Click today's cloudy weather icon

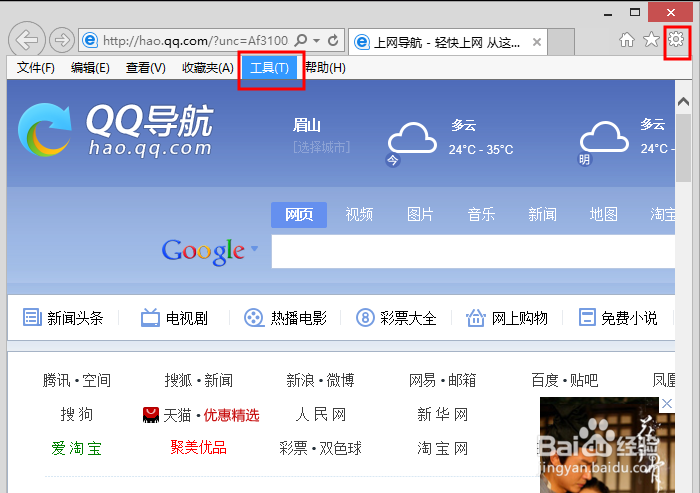point(412,139)
